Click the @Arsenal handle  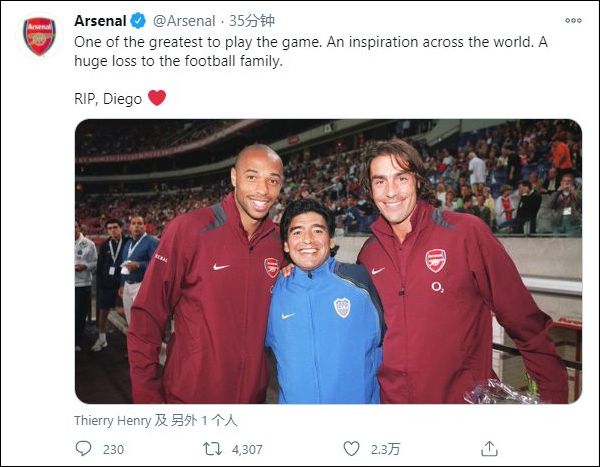point(184,21)
